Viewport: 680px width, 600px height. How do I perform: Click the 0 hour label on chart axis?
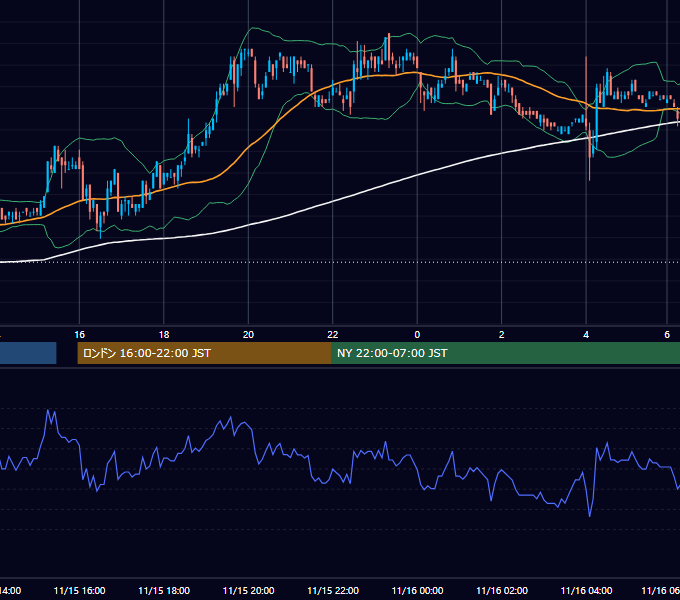pyautogui.click(x=417, y=335)
